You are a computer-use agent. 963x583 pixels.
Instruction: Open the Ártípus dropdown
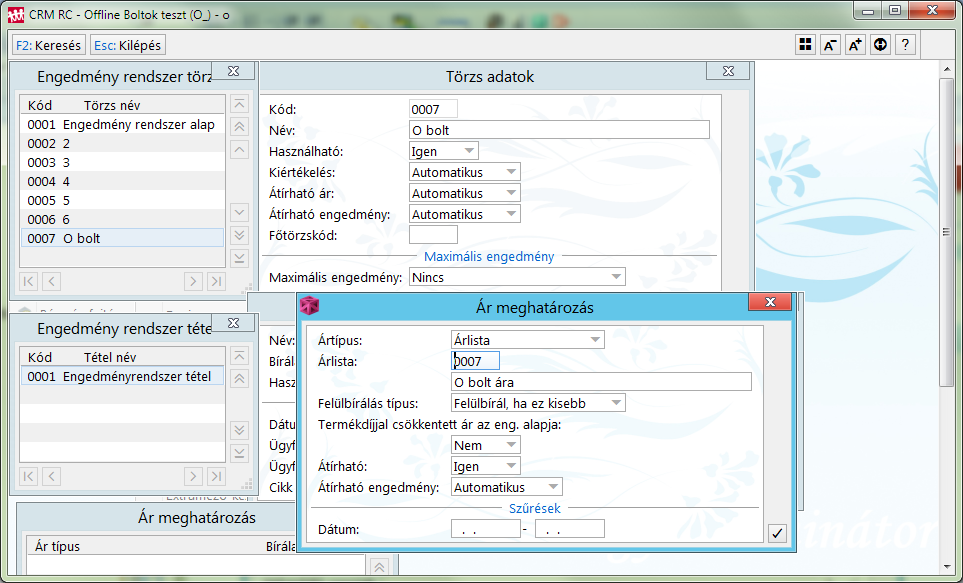click(528, 340)
